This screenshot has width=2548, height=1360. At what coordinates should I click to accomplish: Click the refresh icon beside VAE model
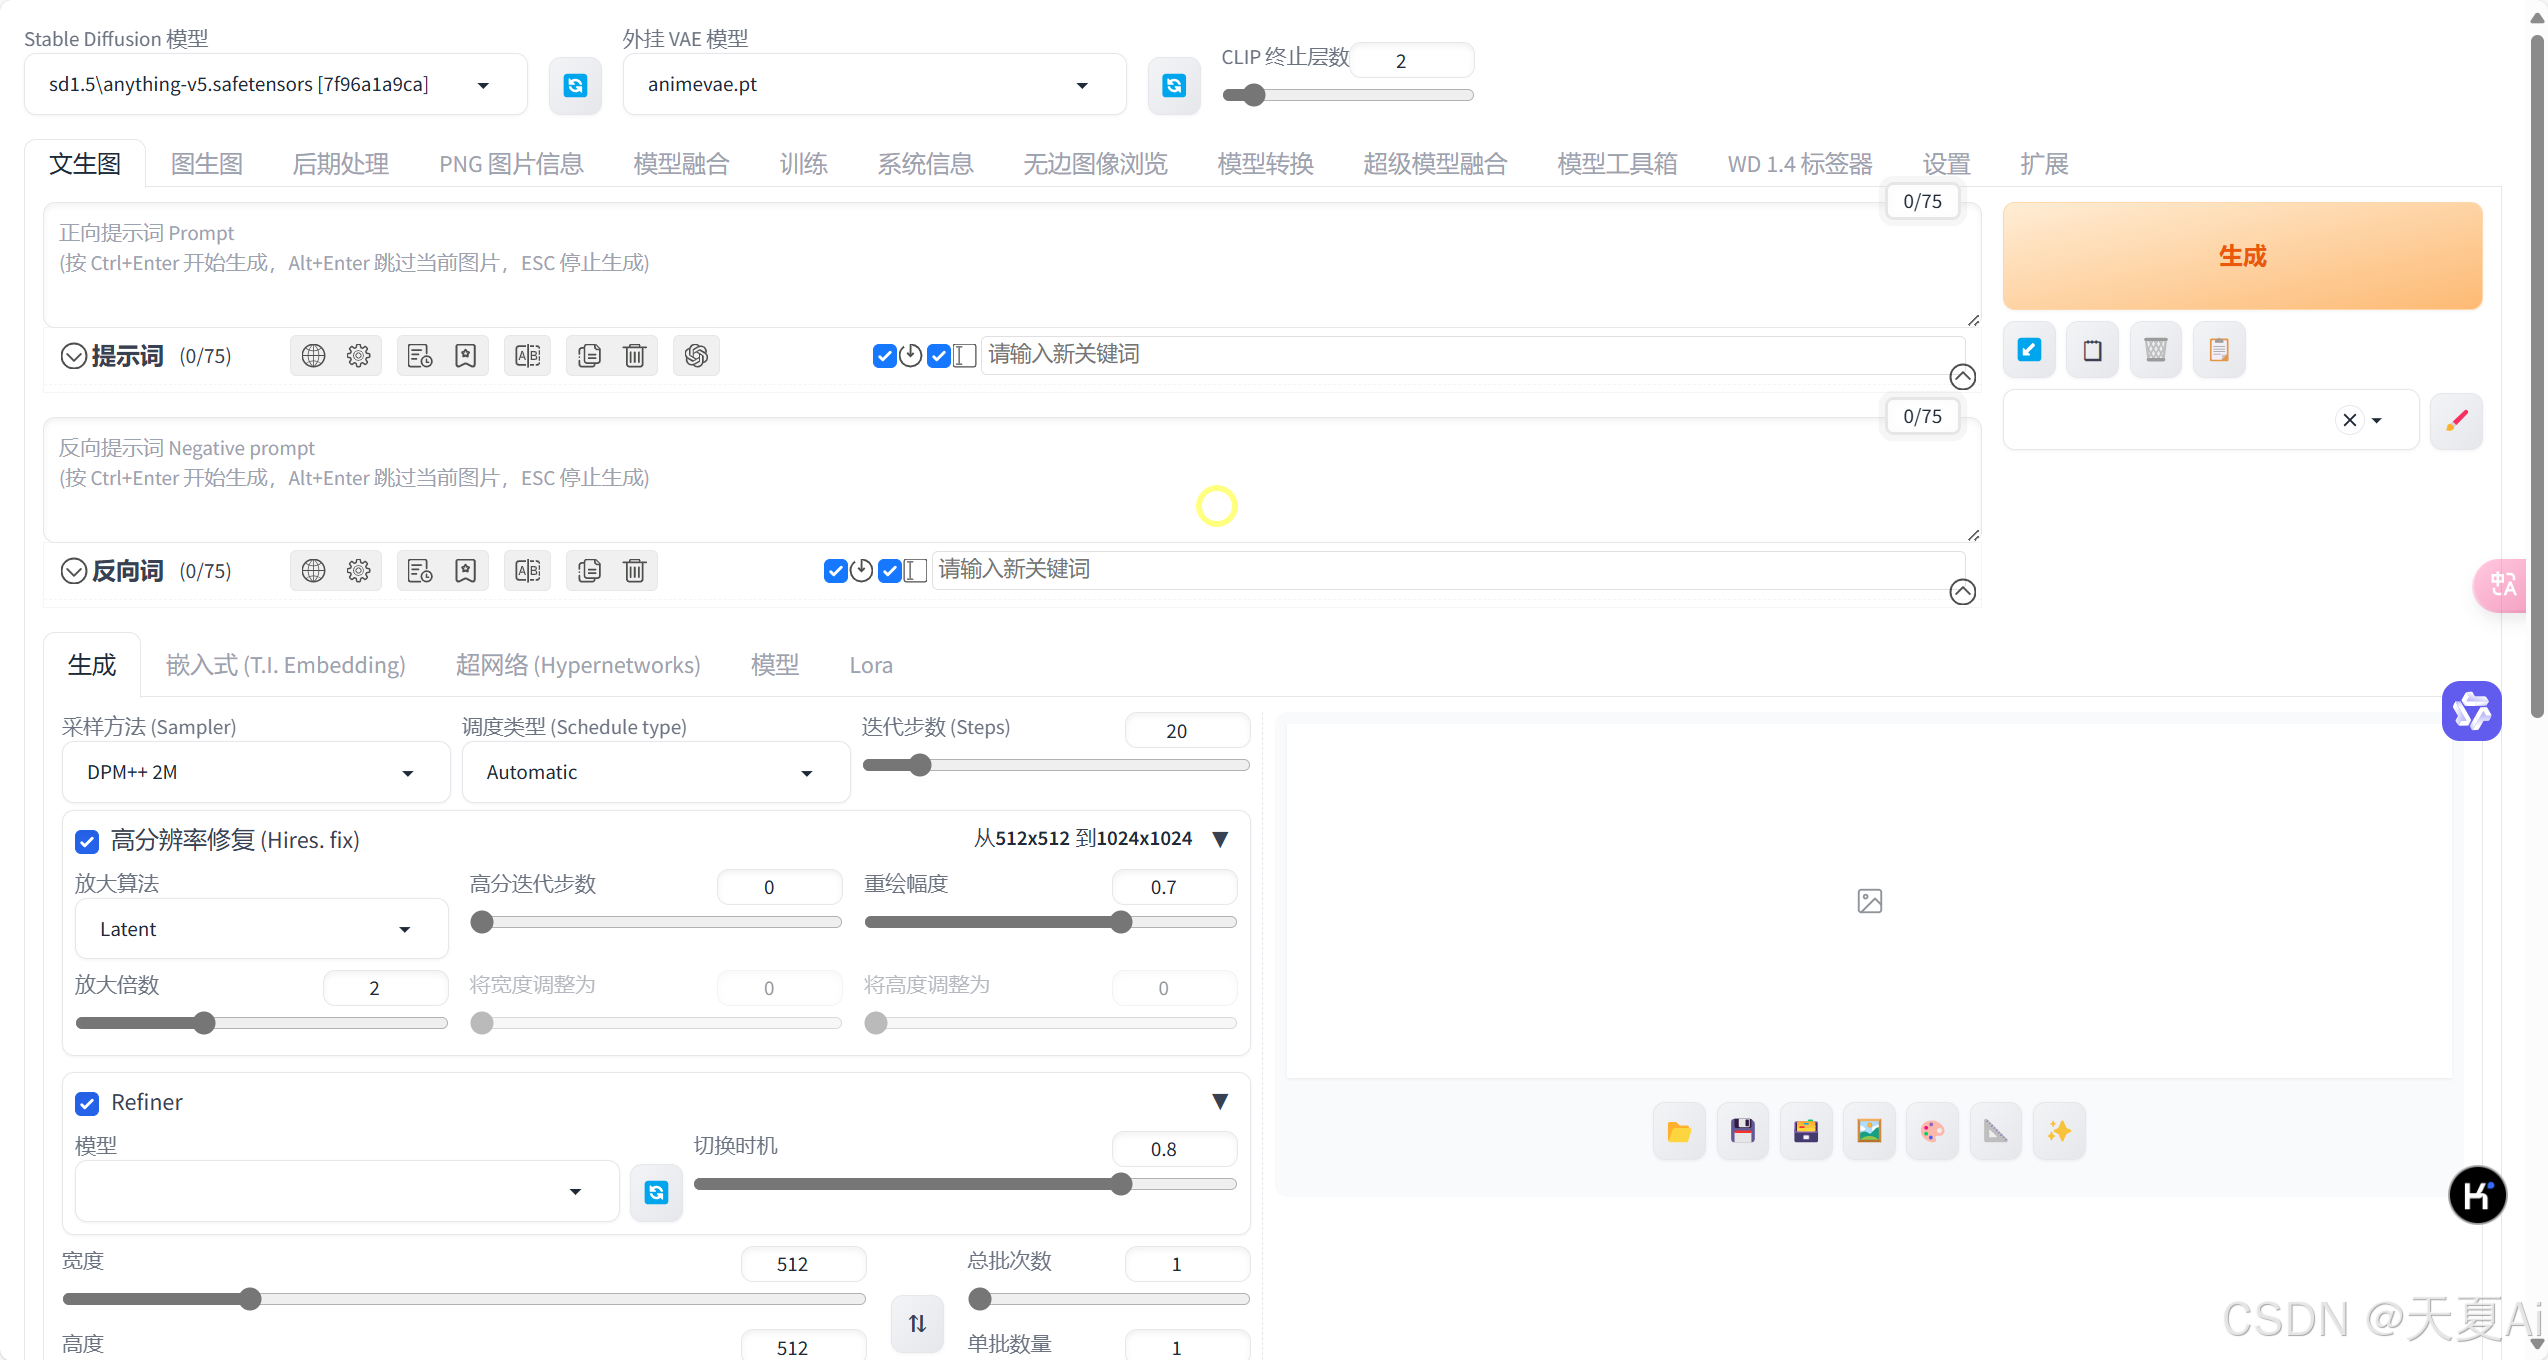(x=1174, y=86)
